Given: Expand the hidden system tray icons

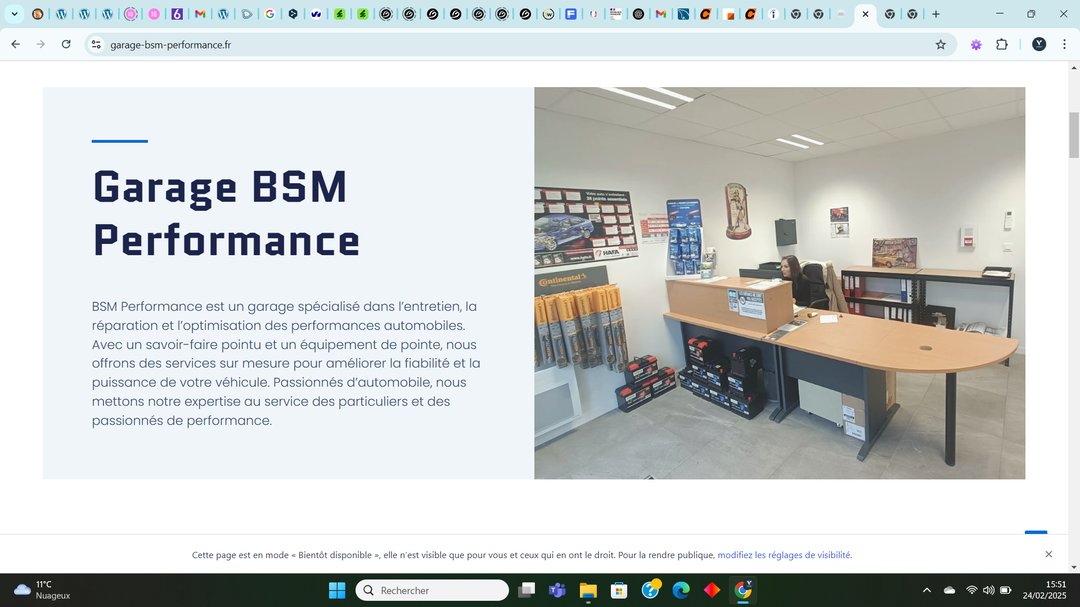Looking at the screenshot, I should click(926, 590).
